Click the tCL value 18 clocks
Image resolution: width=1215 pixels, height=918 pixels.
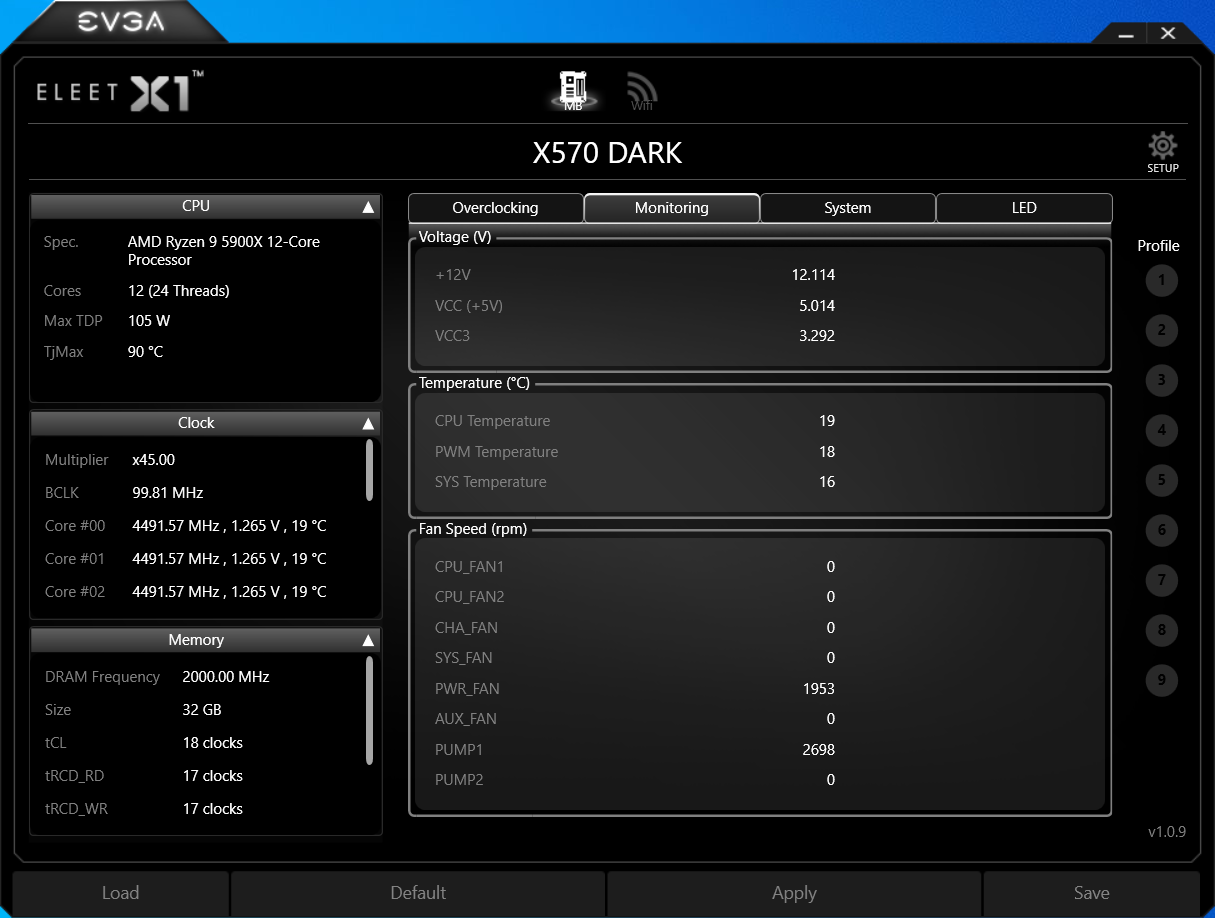[x=212, y=743]
